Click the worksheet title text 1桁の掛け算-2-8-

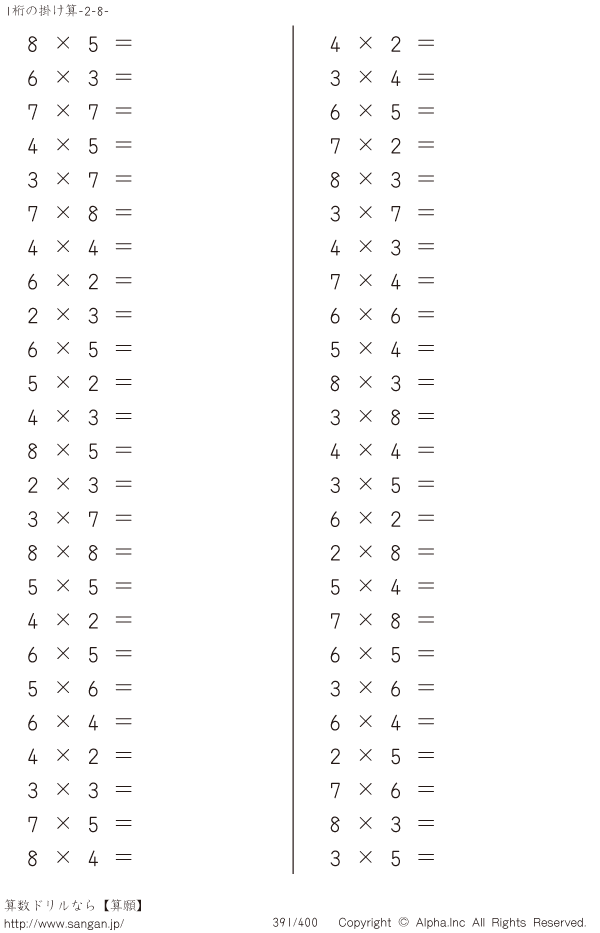57,11
